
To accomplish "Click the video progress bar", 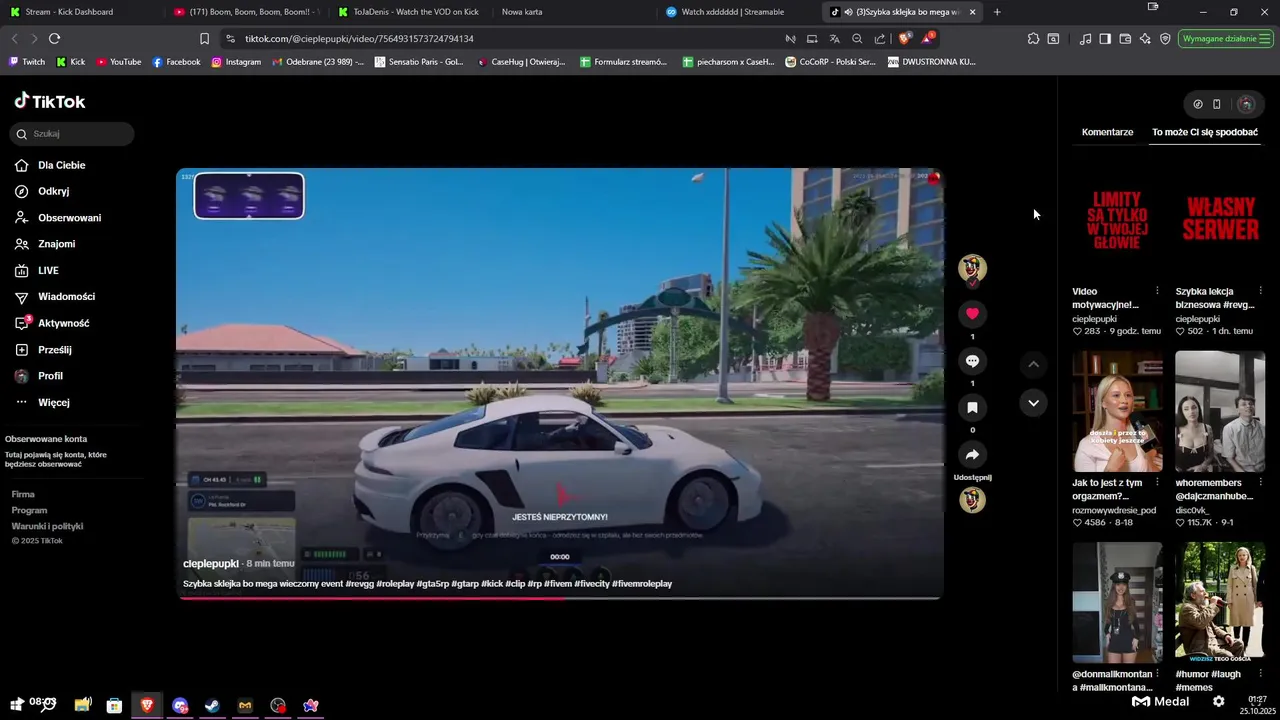I will [x=560, y=598].
